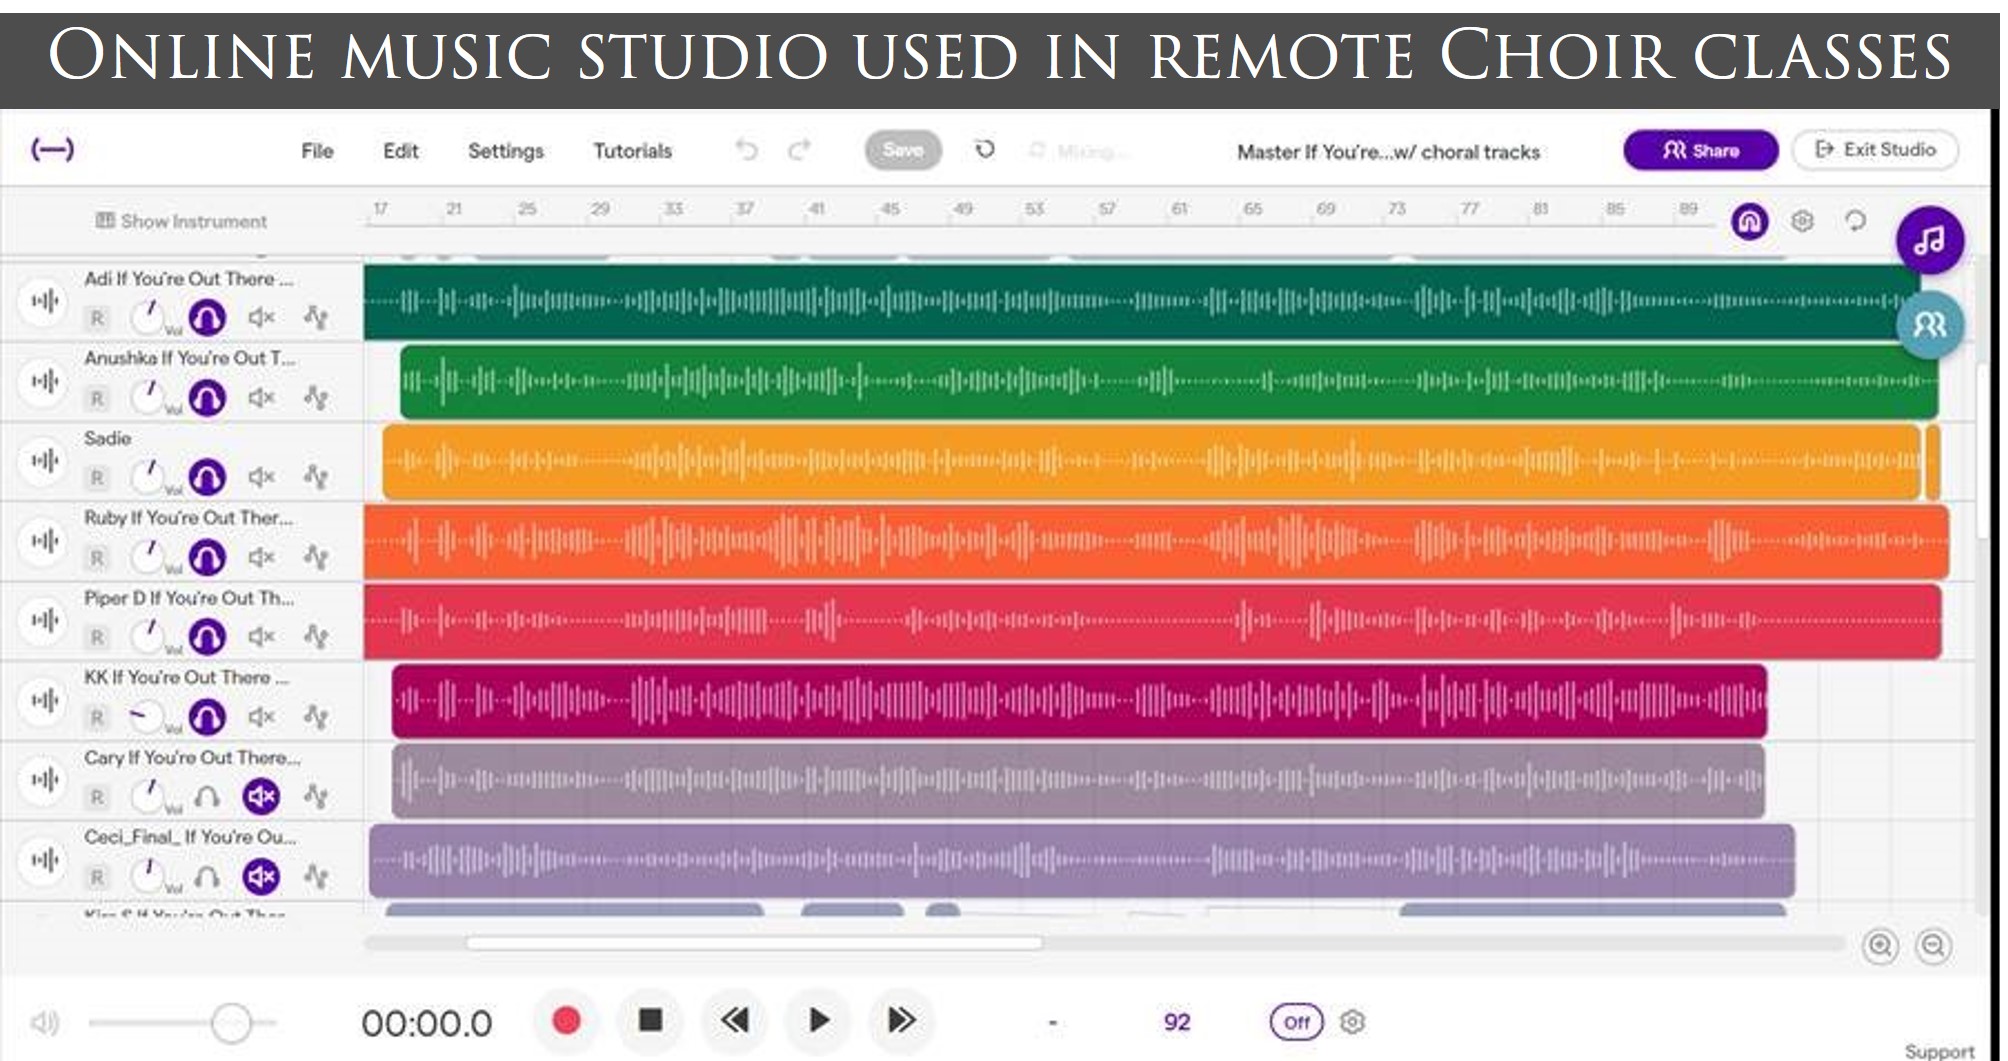
Task: Toggle the metronome Off switch
Action: click(x=1296, y=1022)
